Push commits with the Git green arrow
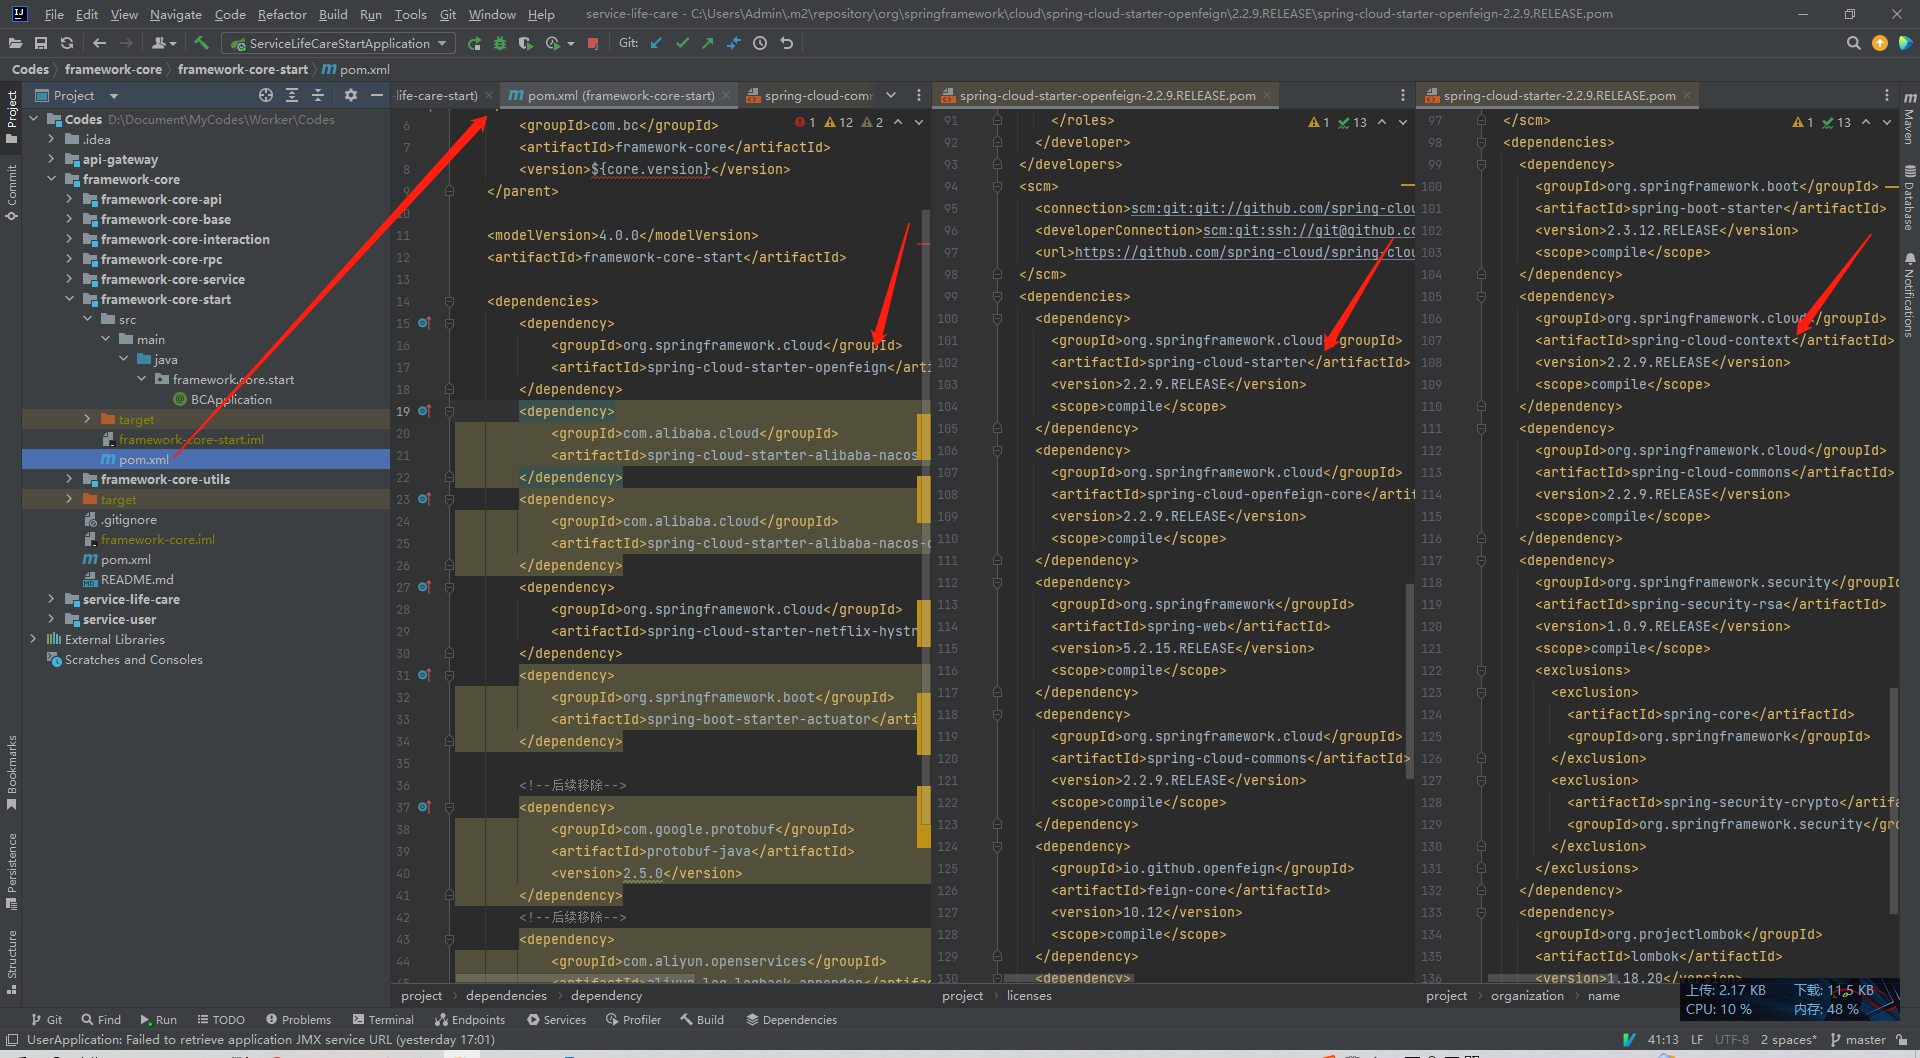 pos(708,43)
